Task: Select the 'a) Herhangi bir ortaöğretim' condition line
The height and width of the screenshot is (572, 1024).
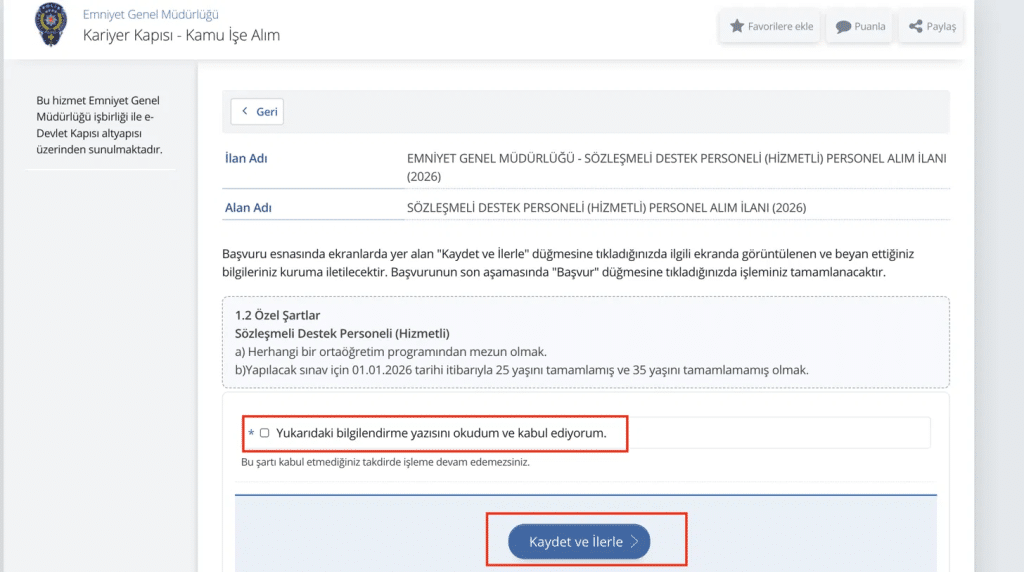Action: 391,352
